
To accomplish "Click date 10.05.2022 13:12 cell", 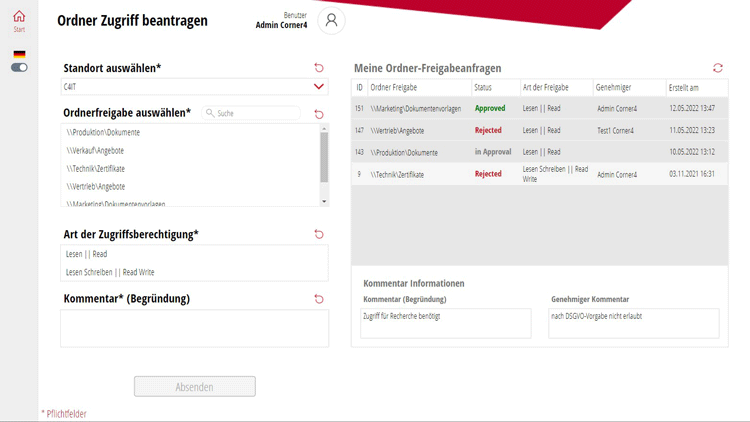I will [x=692, y=152].
